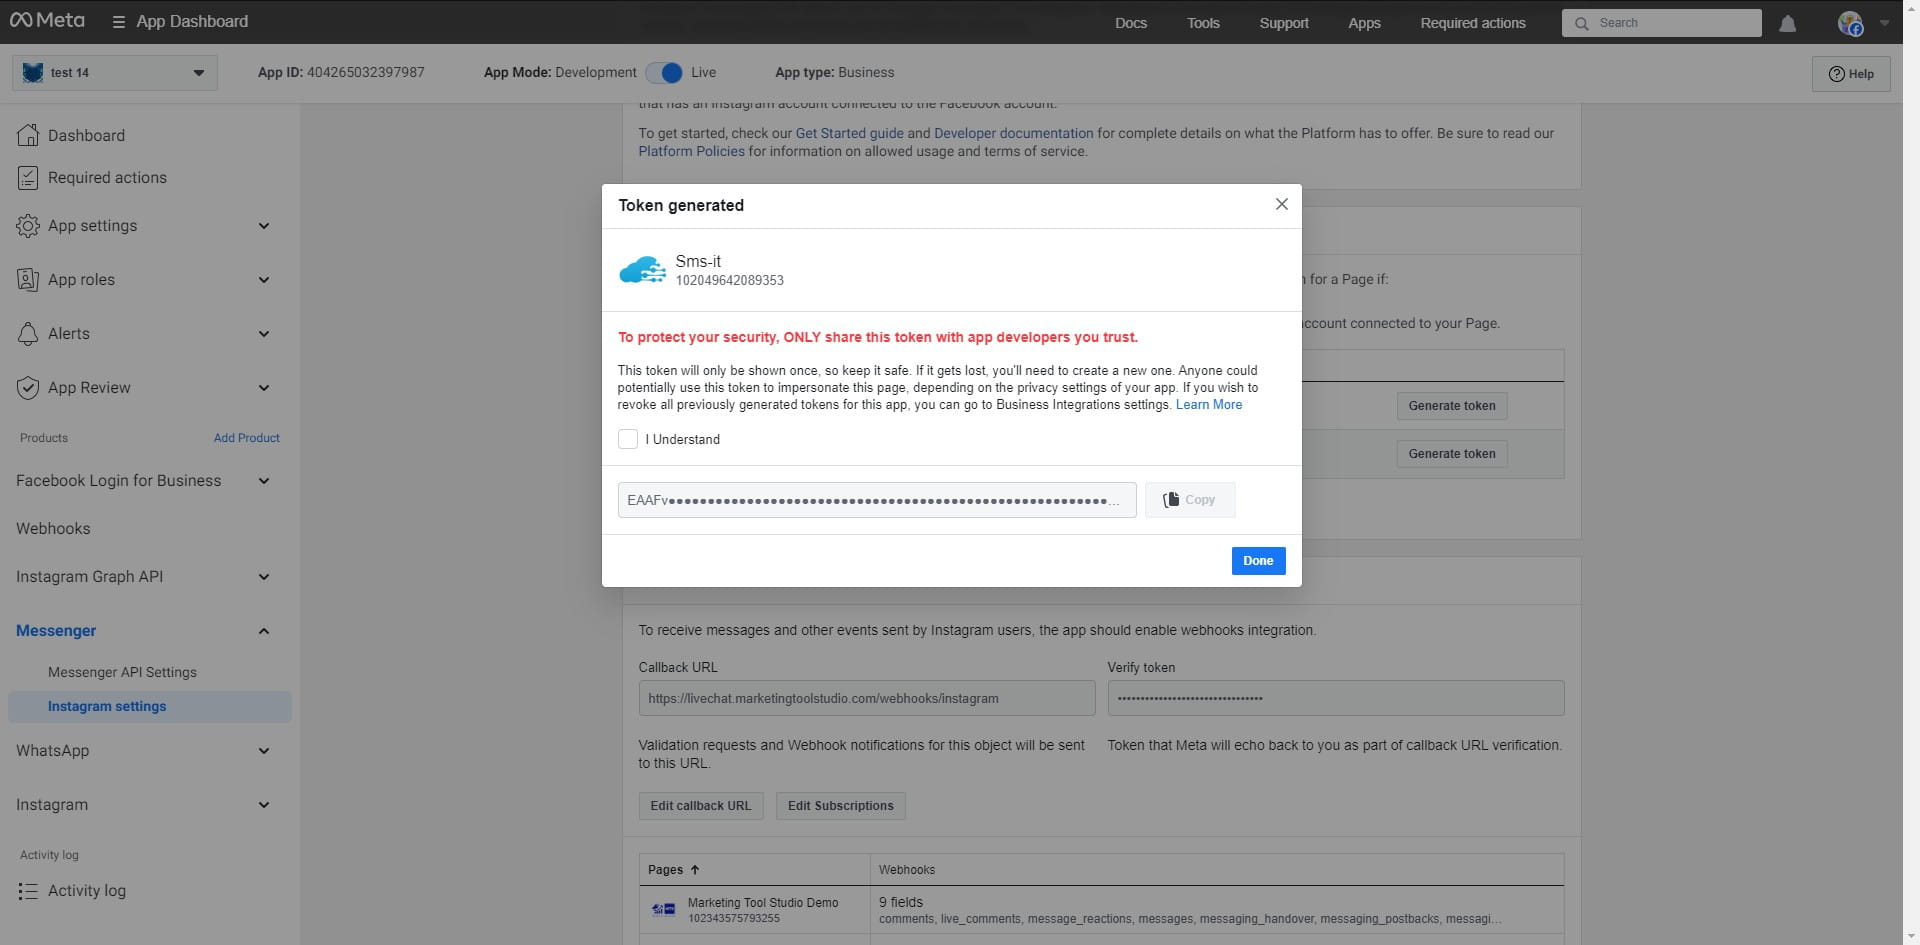Open Docs in top navigation
The width and height of the screenshot is (1920, 945).
click(1130, 23)
